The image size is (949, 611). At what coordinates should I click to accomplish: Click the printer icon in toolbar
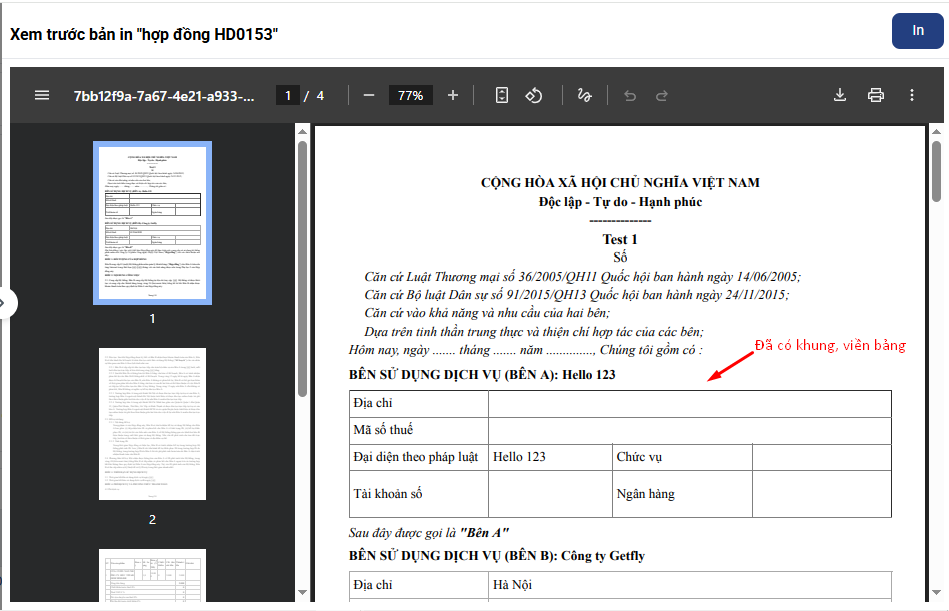point(876,95)
